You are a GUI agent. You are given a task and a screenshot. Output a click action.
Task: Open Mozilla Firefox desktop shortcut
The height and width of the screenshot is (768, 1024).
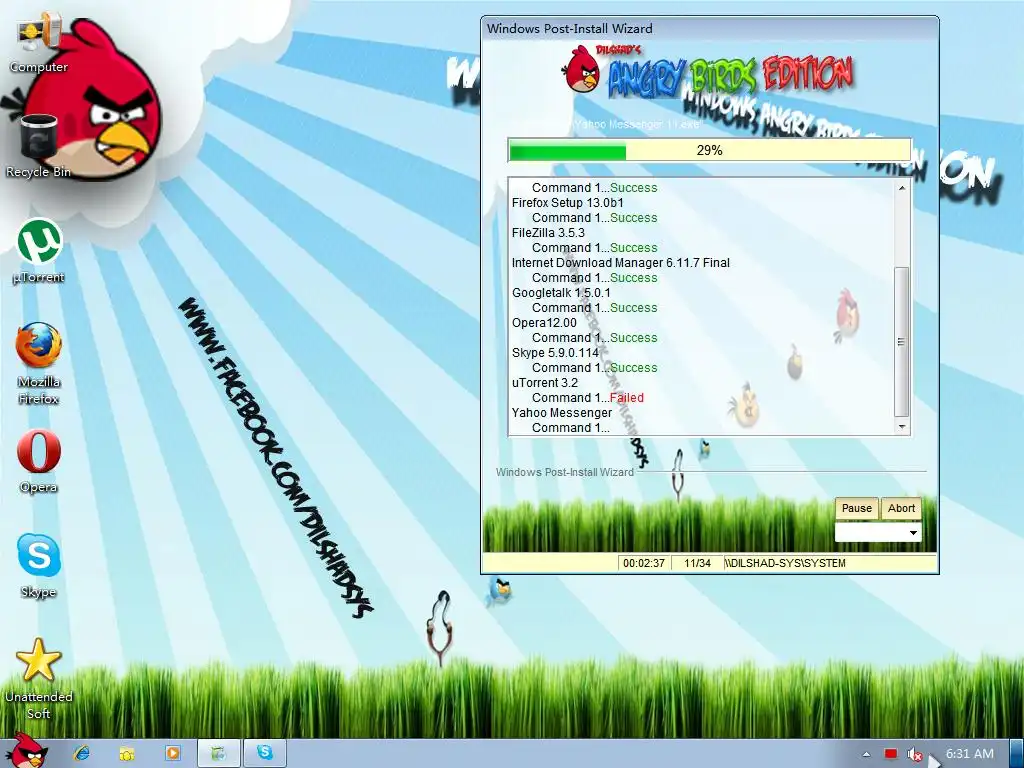[x=39, y=364]
